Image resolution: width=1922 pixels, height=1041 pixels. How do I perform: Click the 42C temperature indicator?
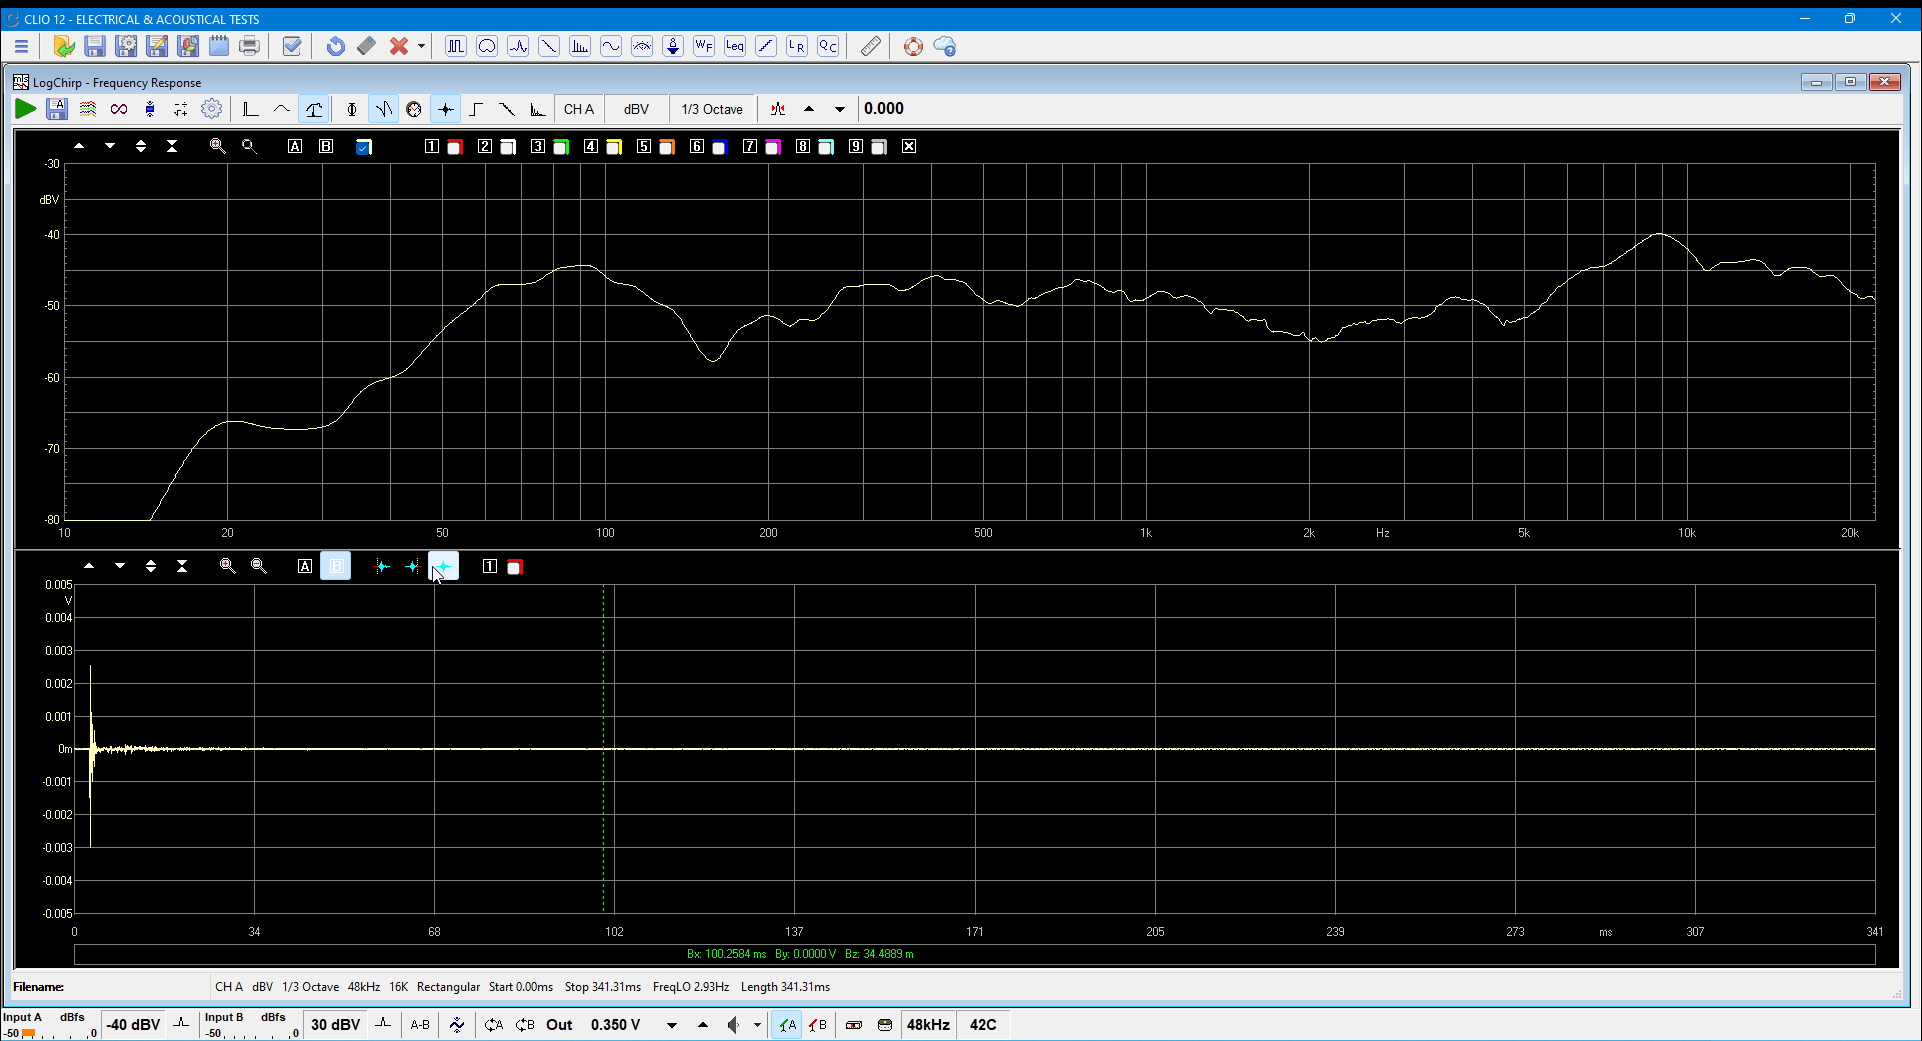[x=983, y=1025]
